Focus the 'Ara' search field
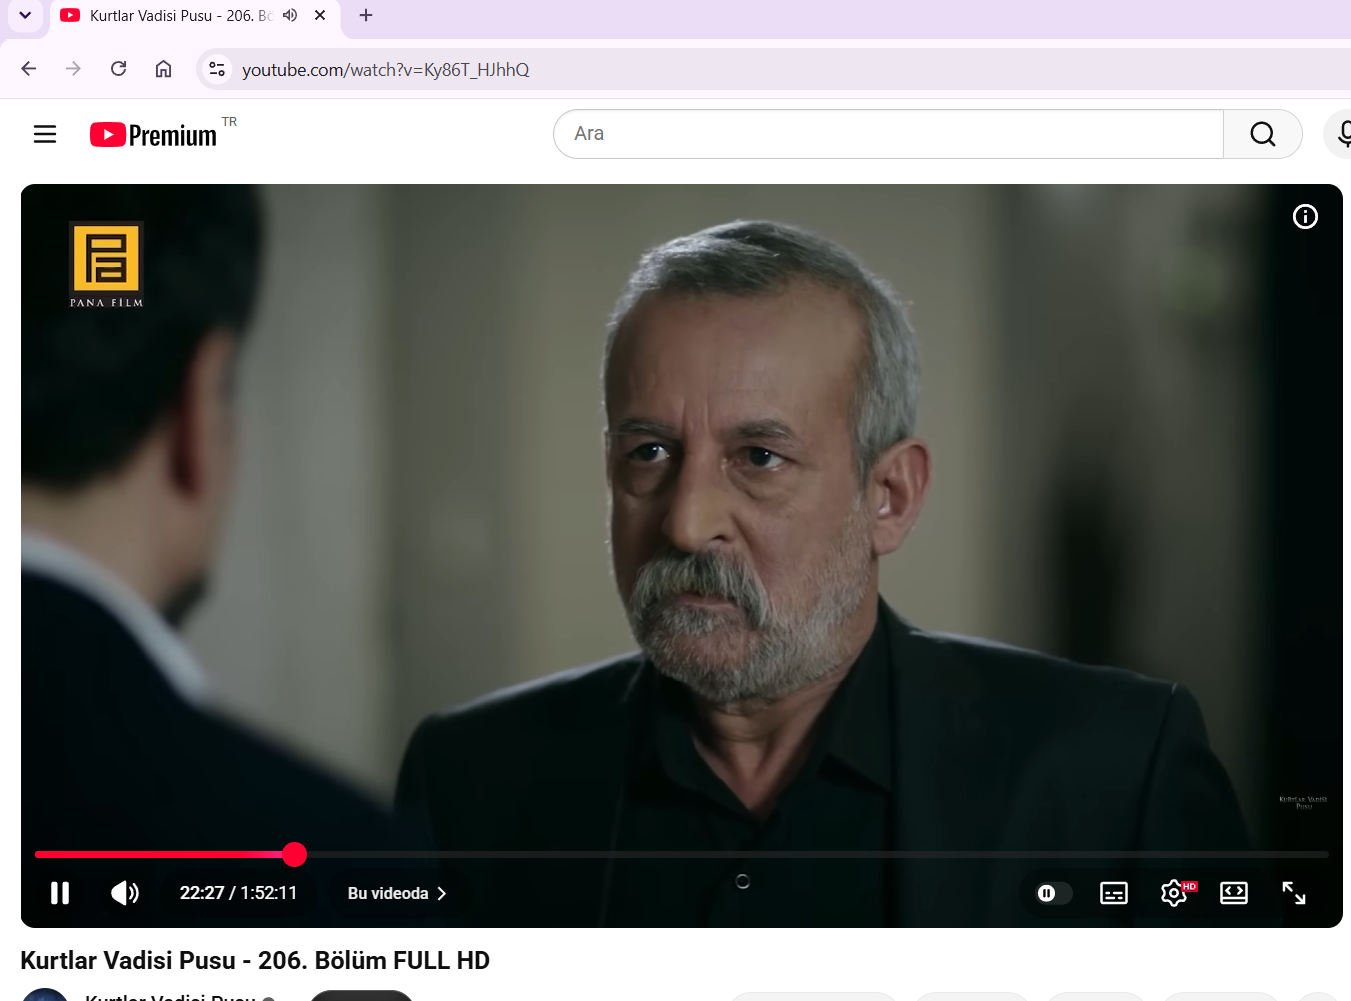1351x1001 pixels. 888,134
